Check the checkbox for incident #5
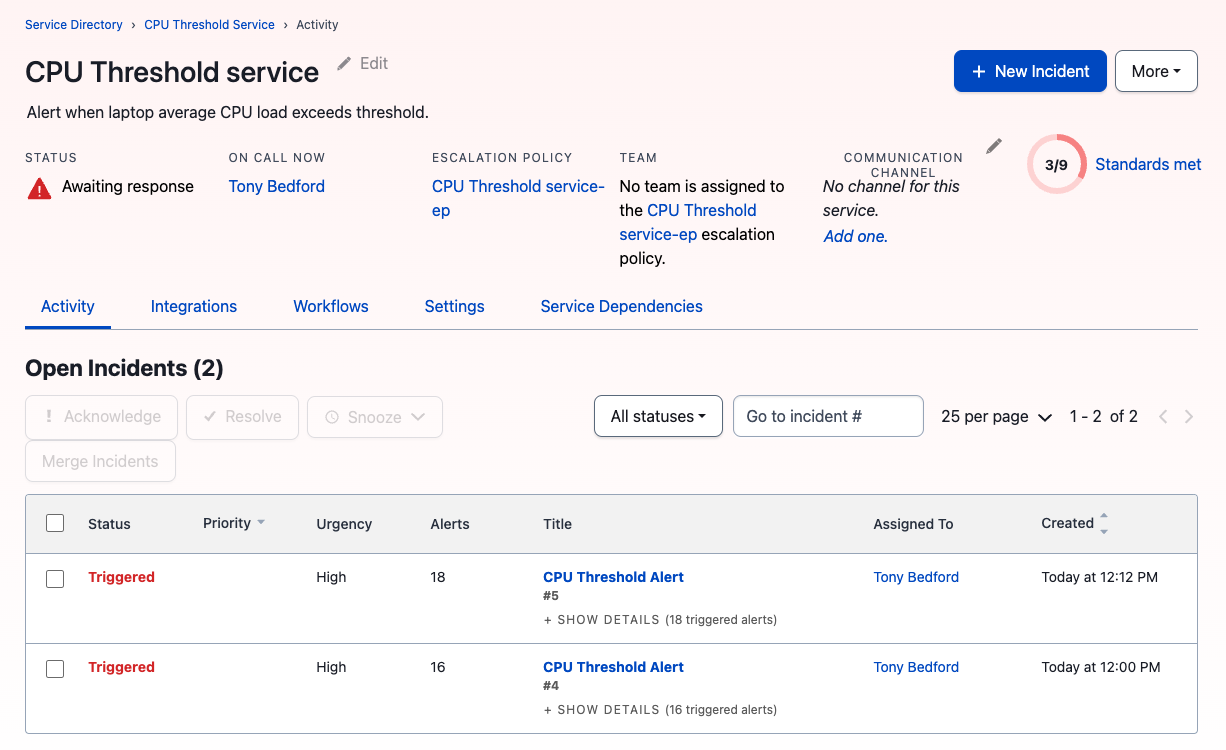Screen dimensions: 1226x750 click(55, 577)
